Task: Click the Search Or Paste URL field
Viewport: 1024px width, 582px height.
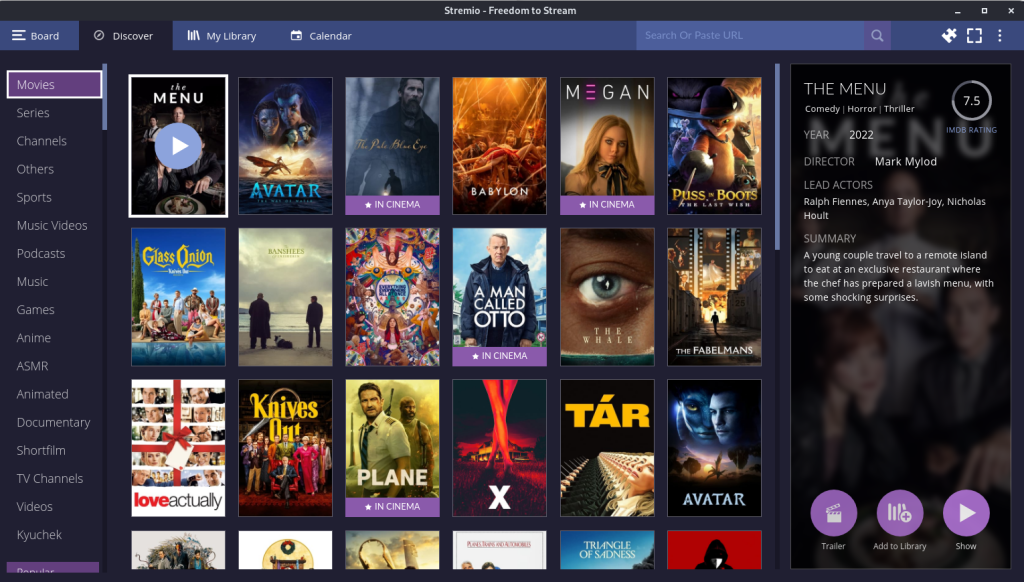Action: click(x=750, y=36)
